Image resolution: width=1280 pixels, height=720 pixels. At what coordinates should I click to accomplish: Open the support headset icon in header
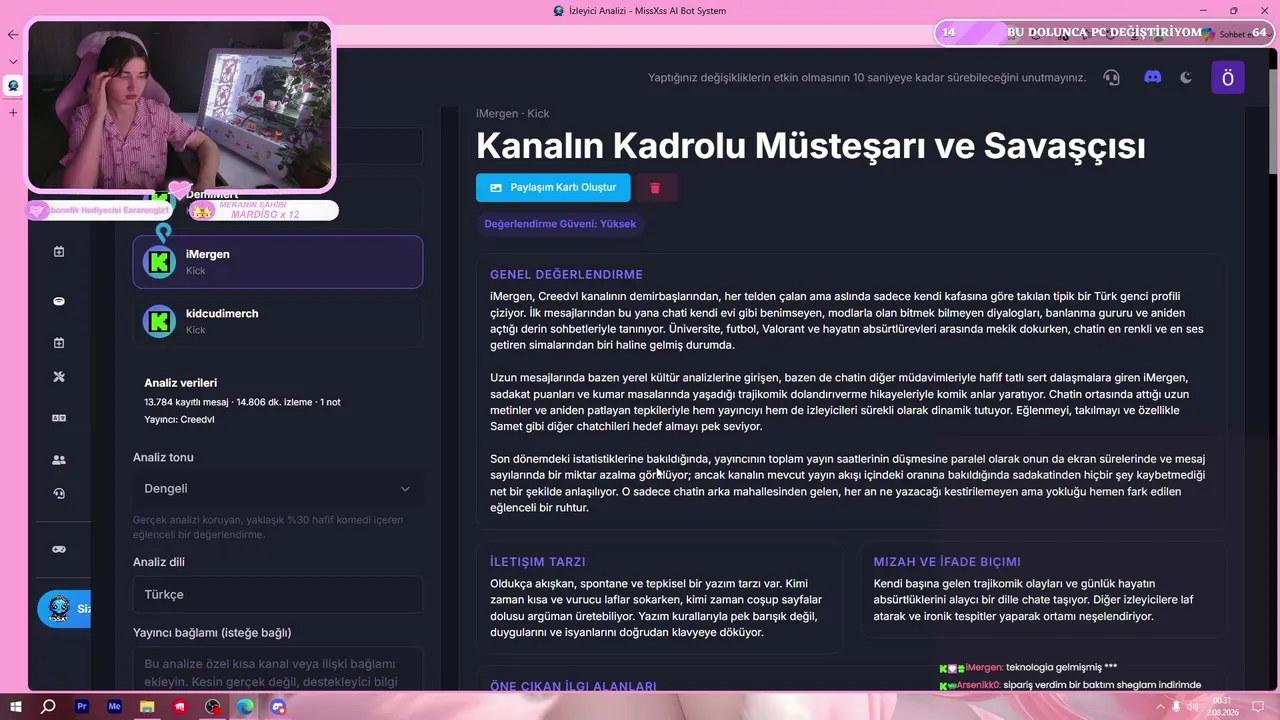[x=1111, y=77]
